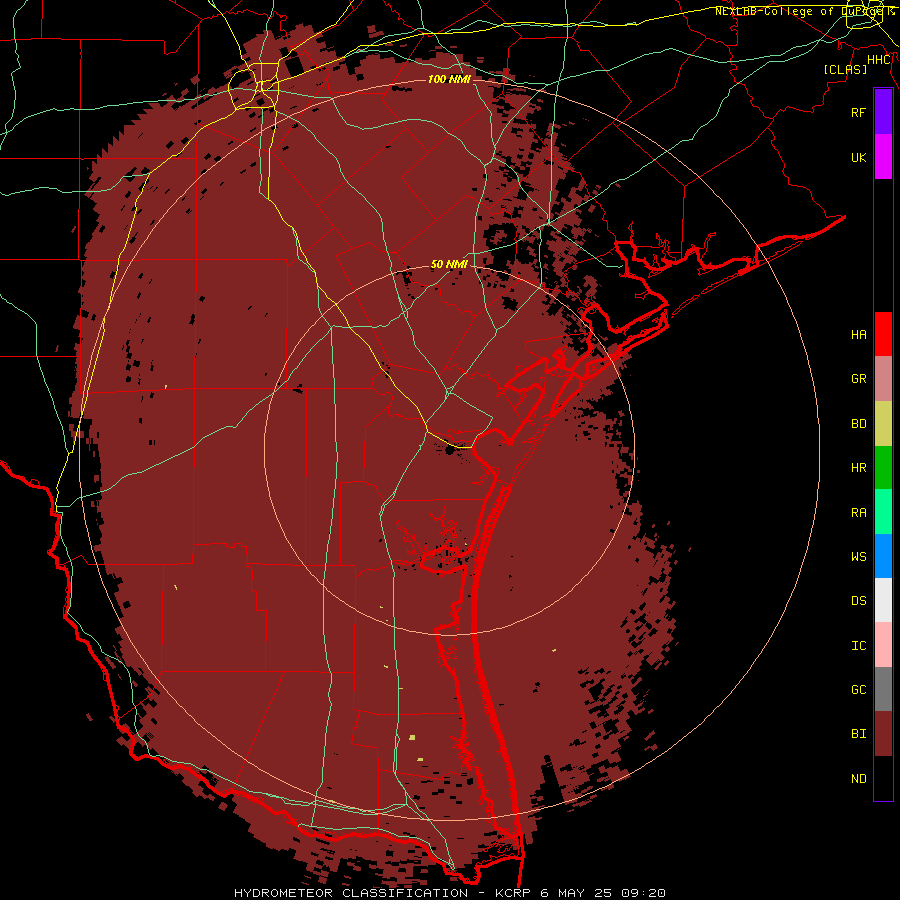Pick the HR green legend swatch
Image resolution: width=900 pixels, height=900 pixels.
coord(883,468)
